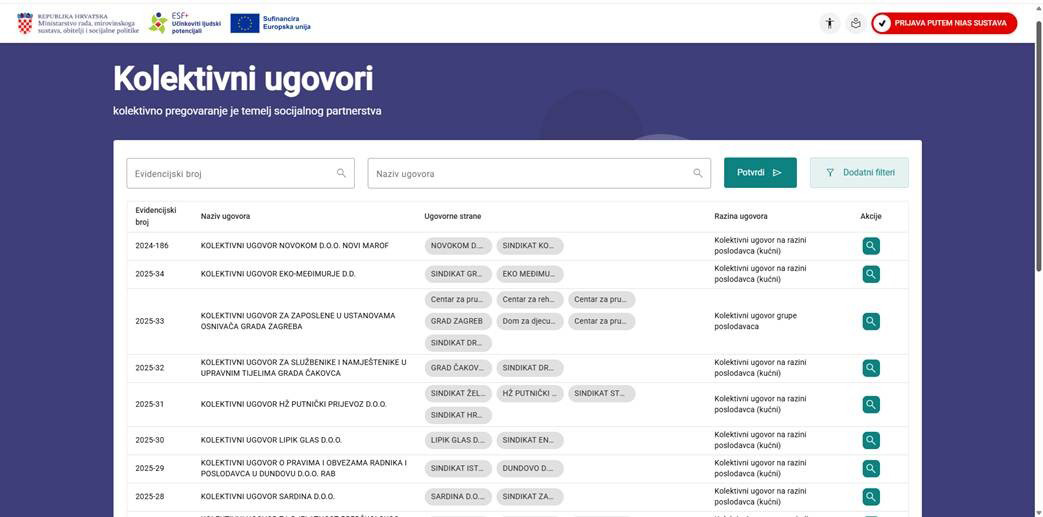Open details of Eko-Međimurje contract 2025-34
Screen dimensions: 1043x517
[871, 274]
